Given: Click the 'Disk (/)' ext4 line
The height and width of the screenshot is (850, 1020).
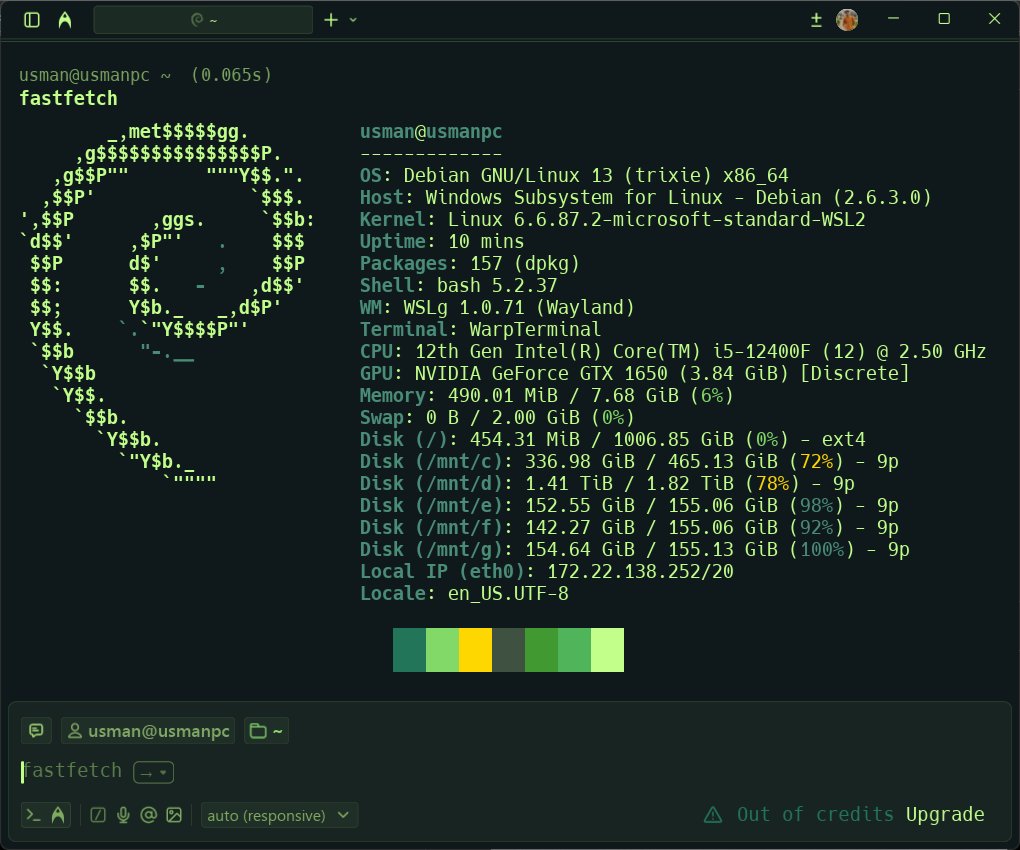Looking at the screenshot, I should [613, 440].
